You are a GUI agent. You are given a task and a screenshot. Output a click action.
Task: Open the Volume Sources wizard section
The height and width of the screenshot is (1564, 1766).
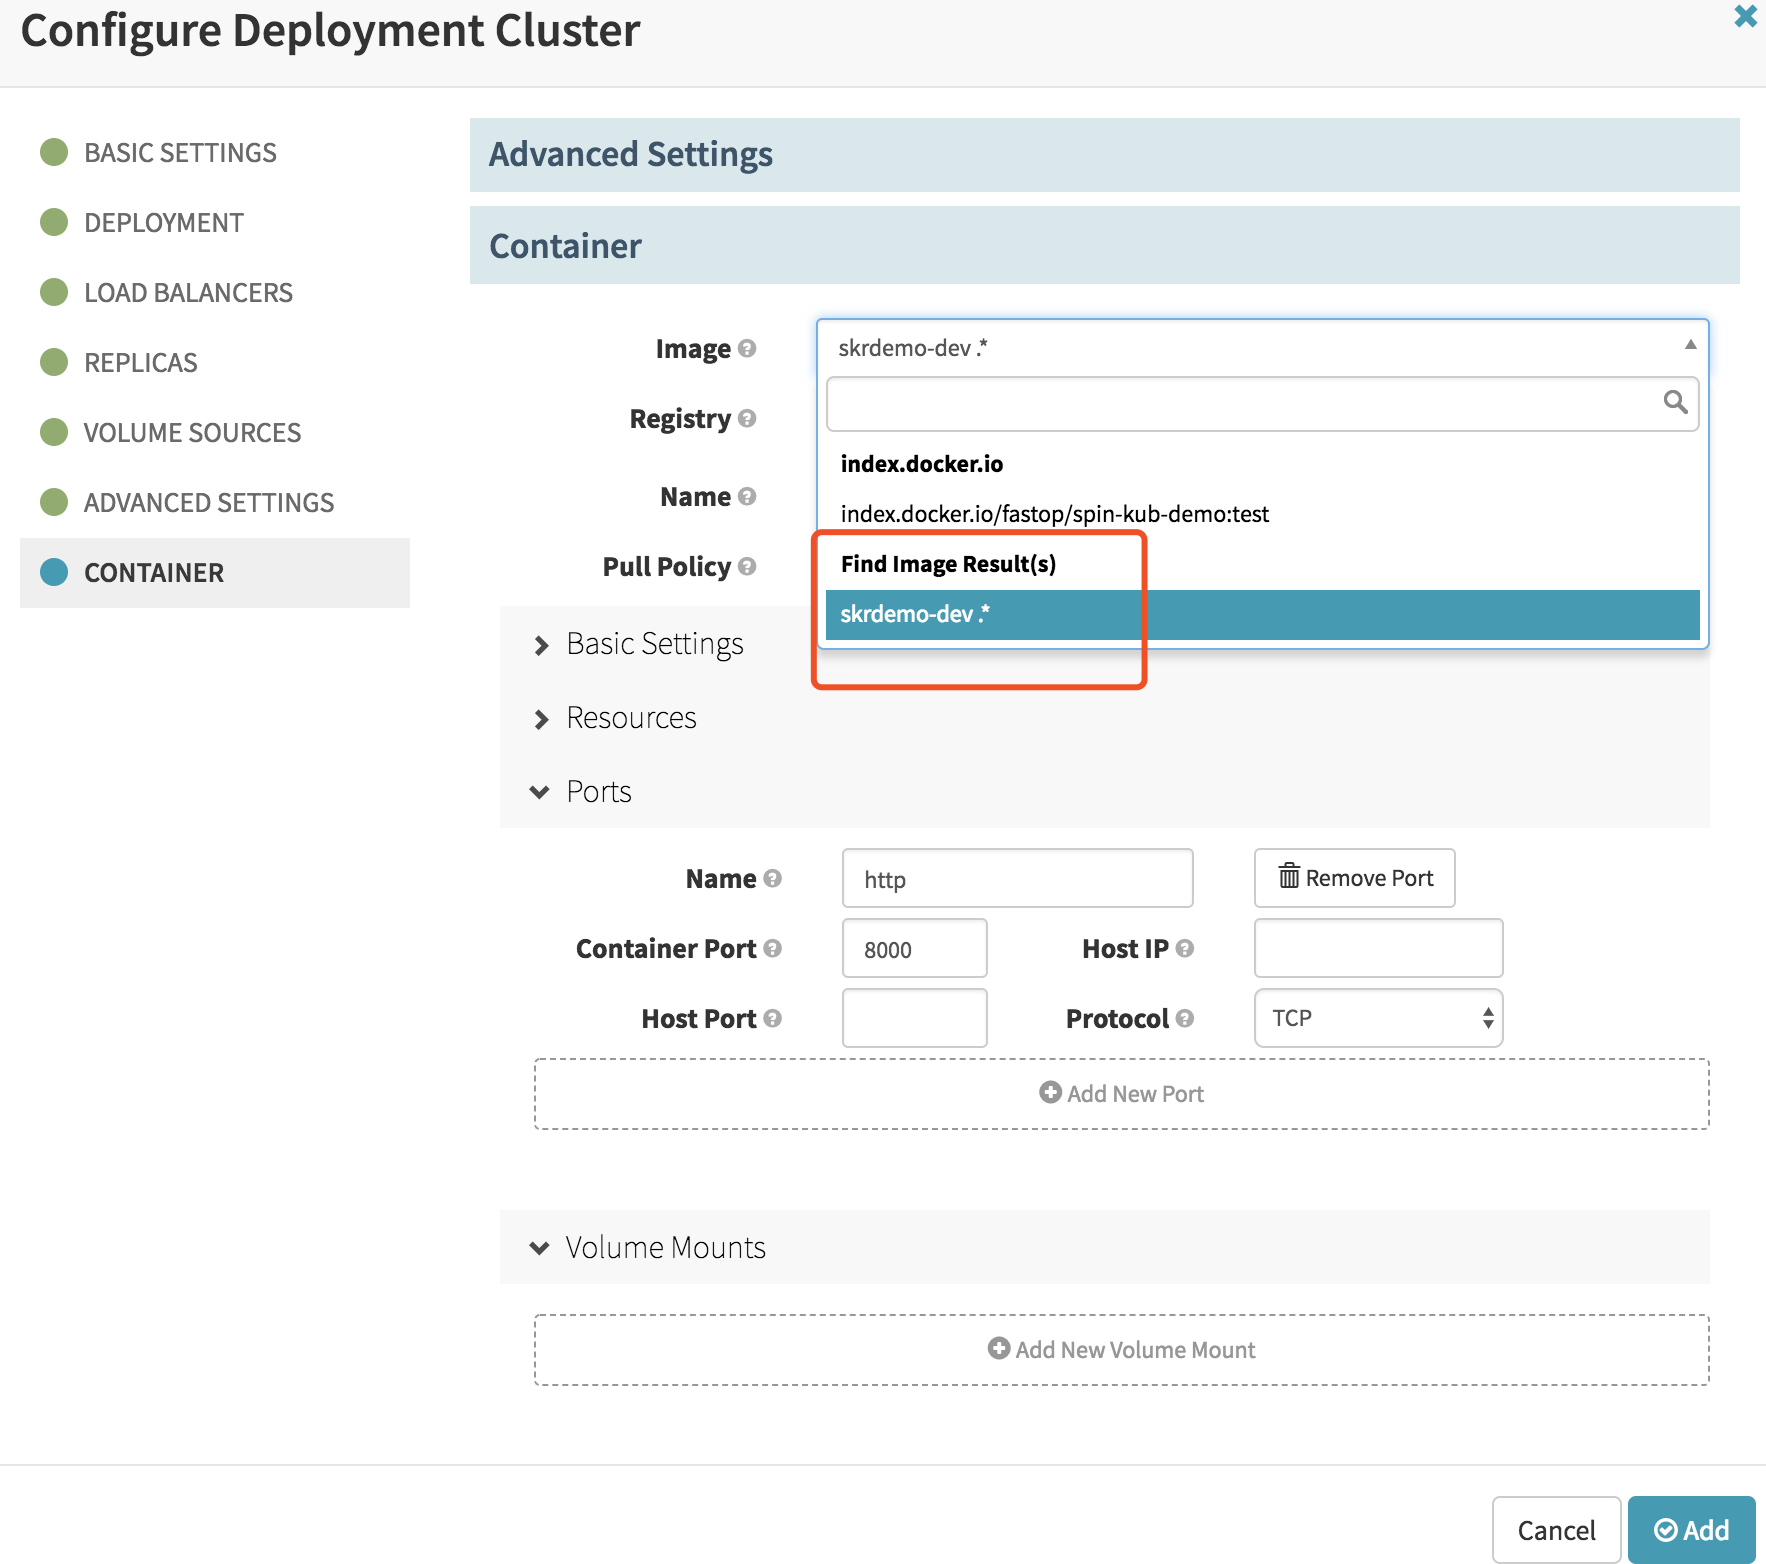click(192, 433)
